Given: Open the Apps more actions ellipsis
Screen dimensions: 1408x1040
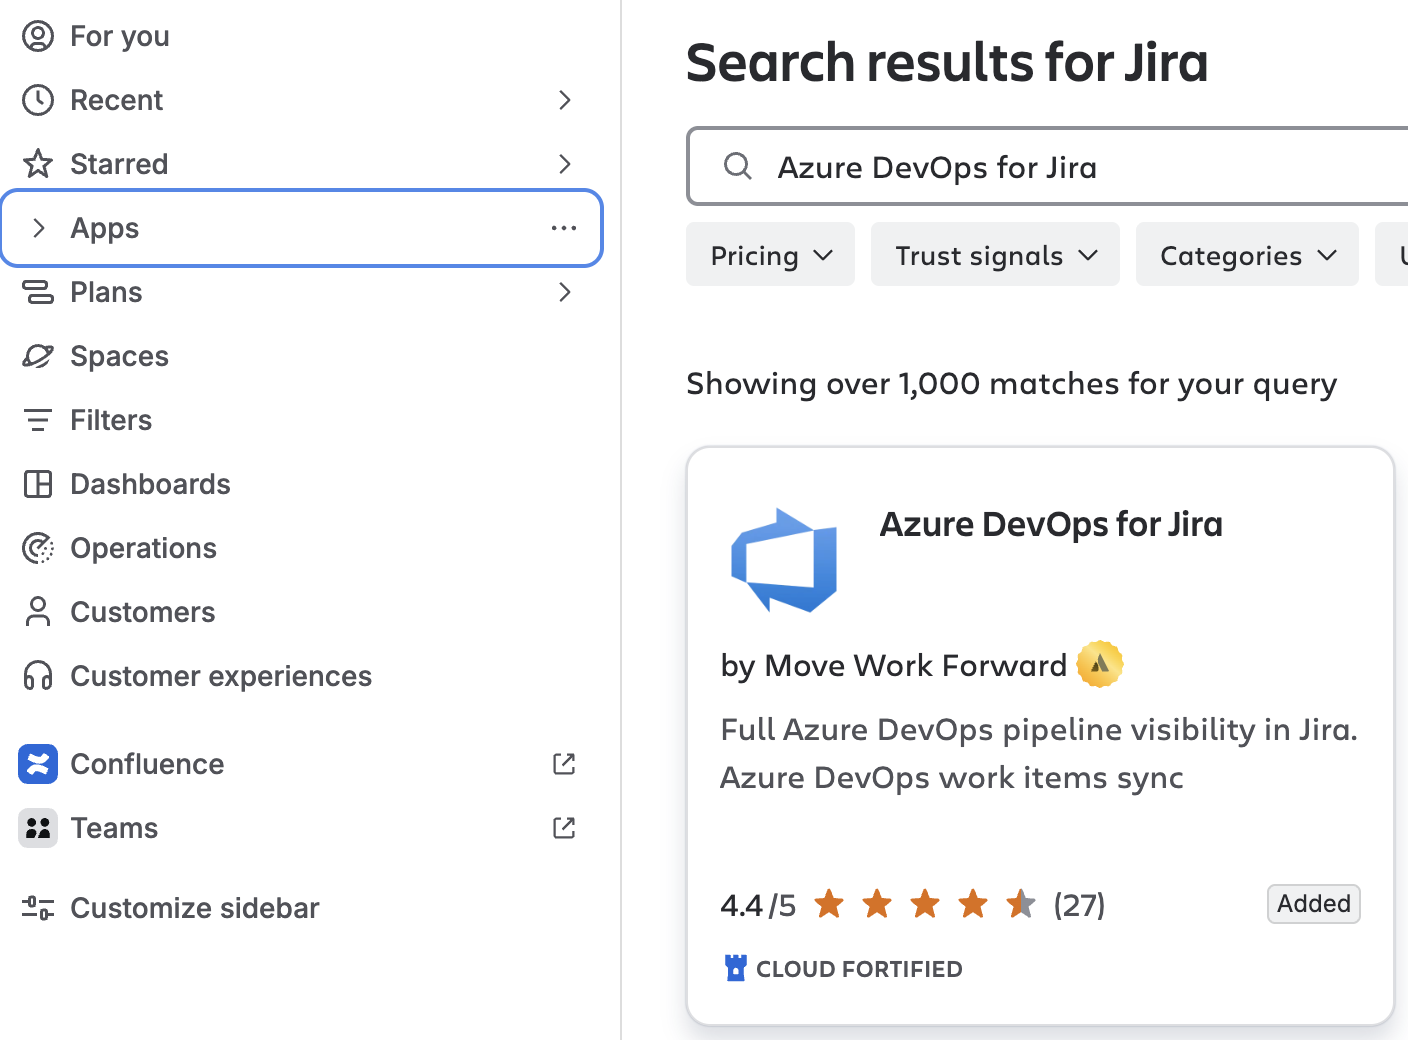Looking at the screenshot, I should (x=564, y=228).
